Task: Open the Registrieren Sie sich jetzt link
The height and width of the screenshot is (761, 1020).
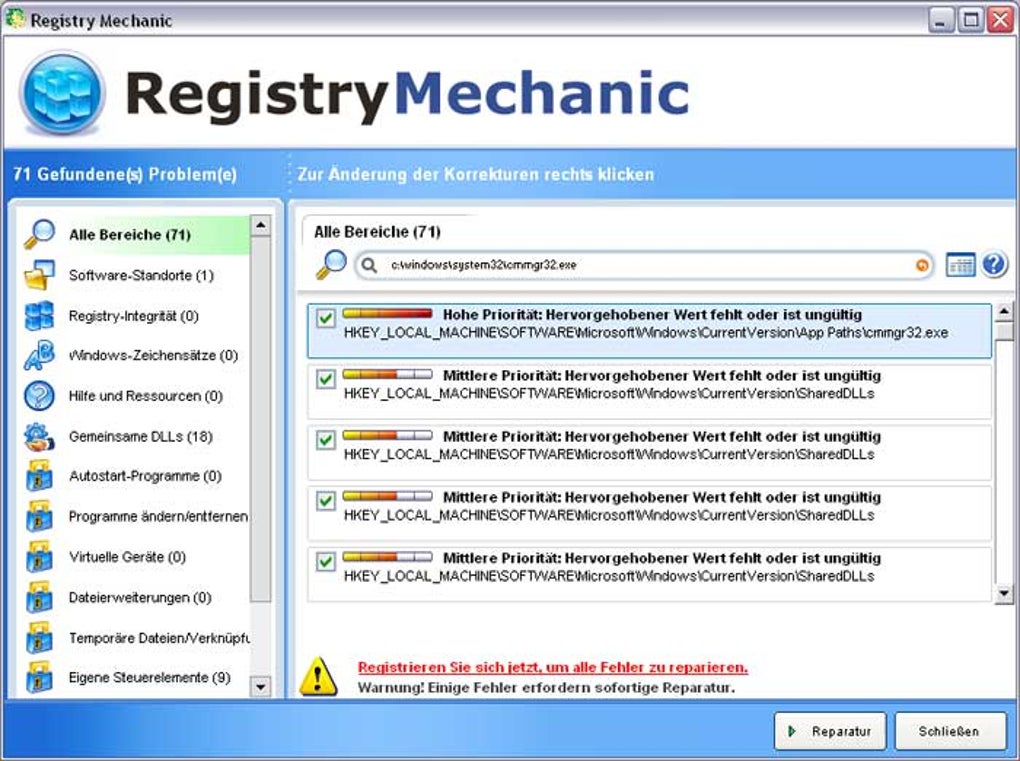Action: click(x=553, y=667)
